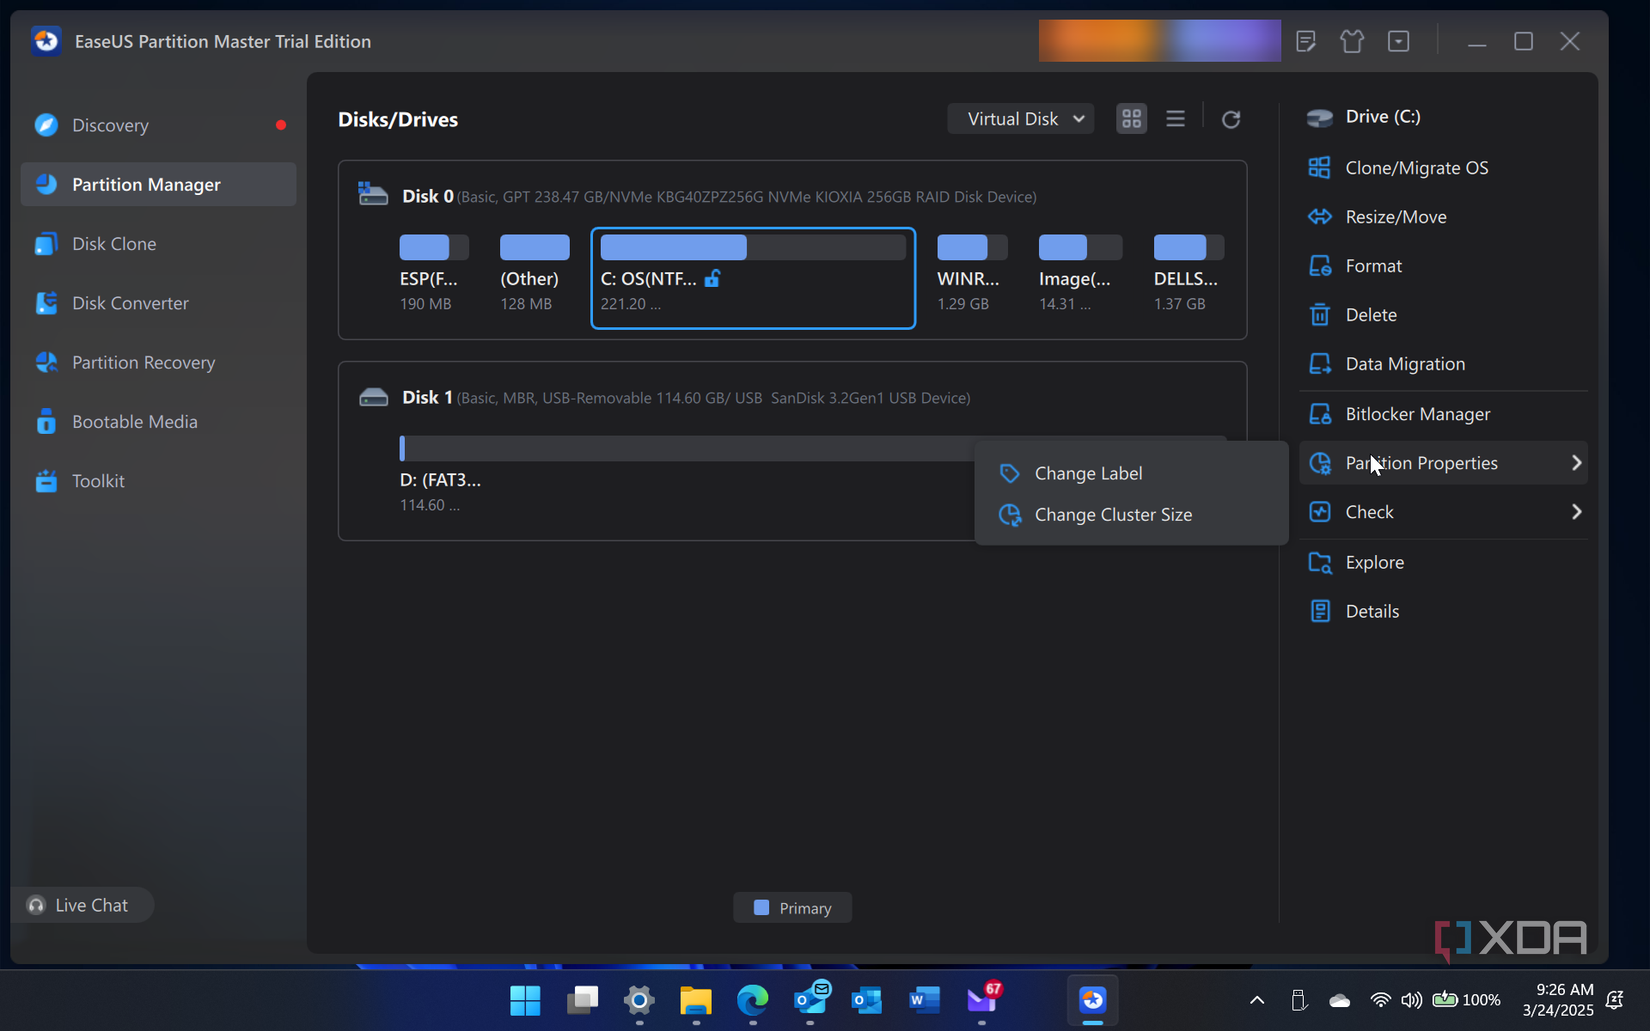Select Change Cluster Size from context menu

click(1113, 514)
